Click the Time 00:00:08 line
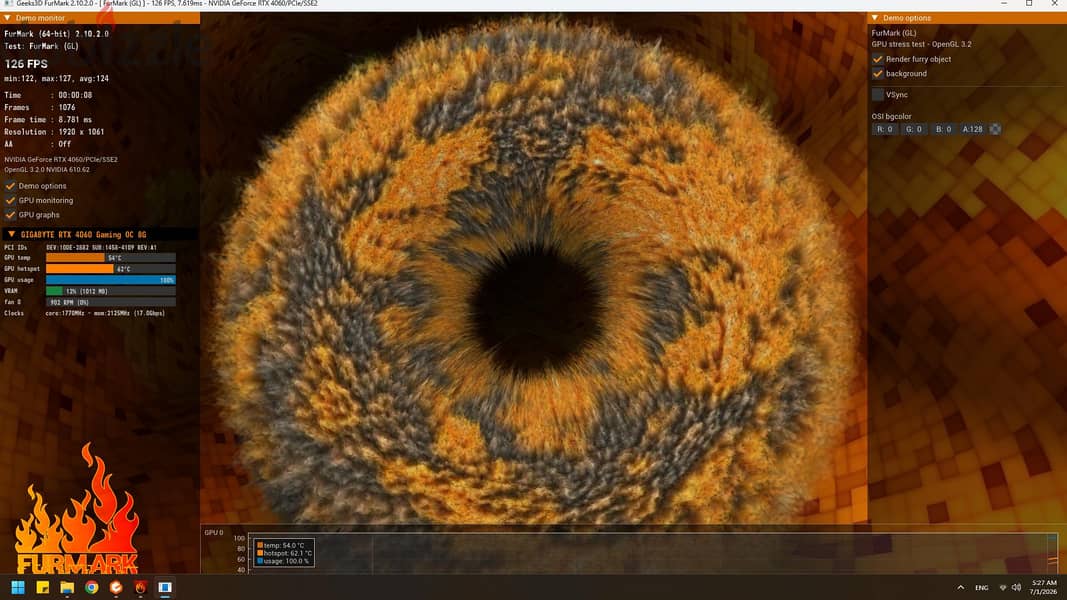1067x600 pixels. [48, 95]
